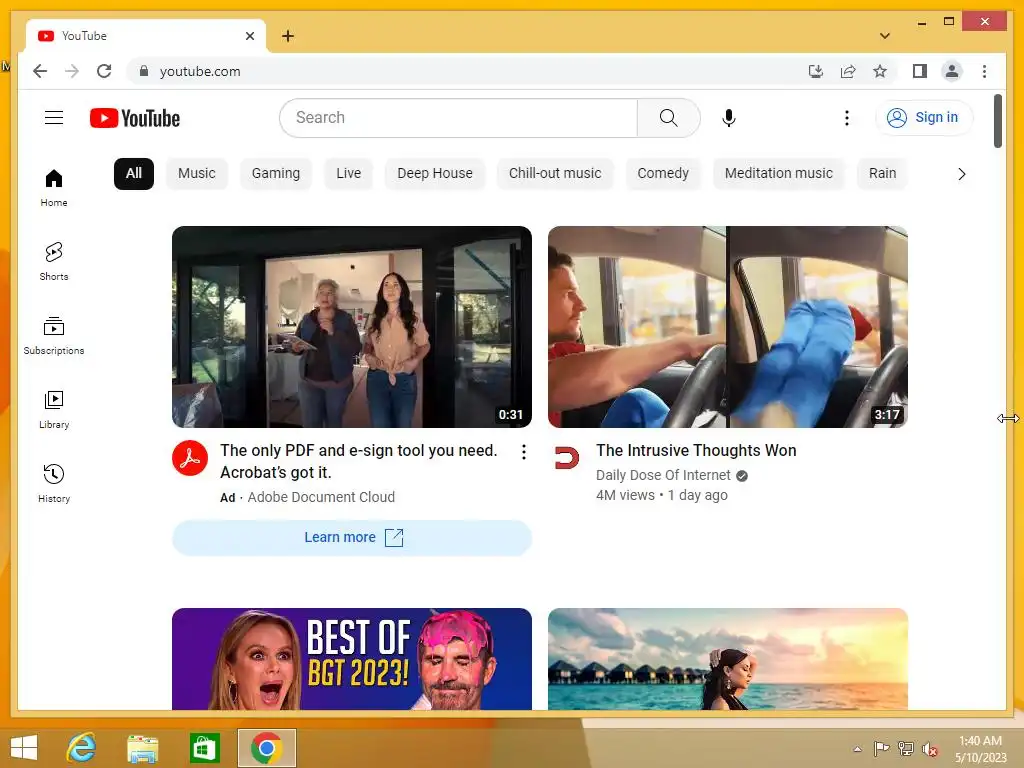Open Adobe ad options three-dot menu
The width and height of the screenshot is (1024, 768).
point(523,452)
